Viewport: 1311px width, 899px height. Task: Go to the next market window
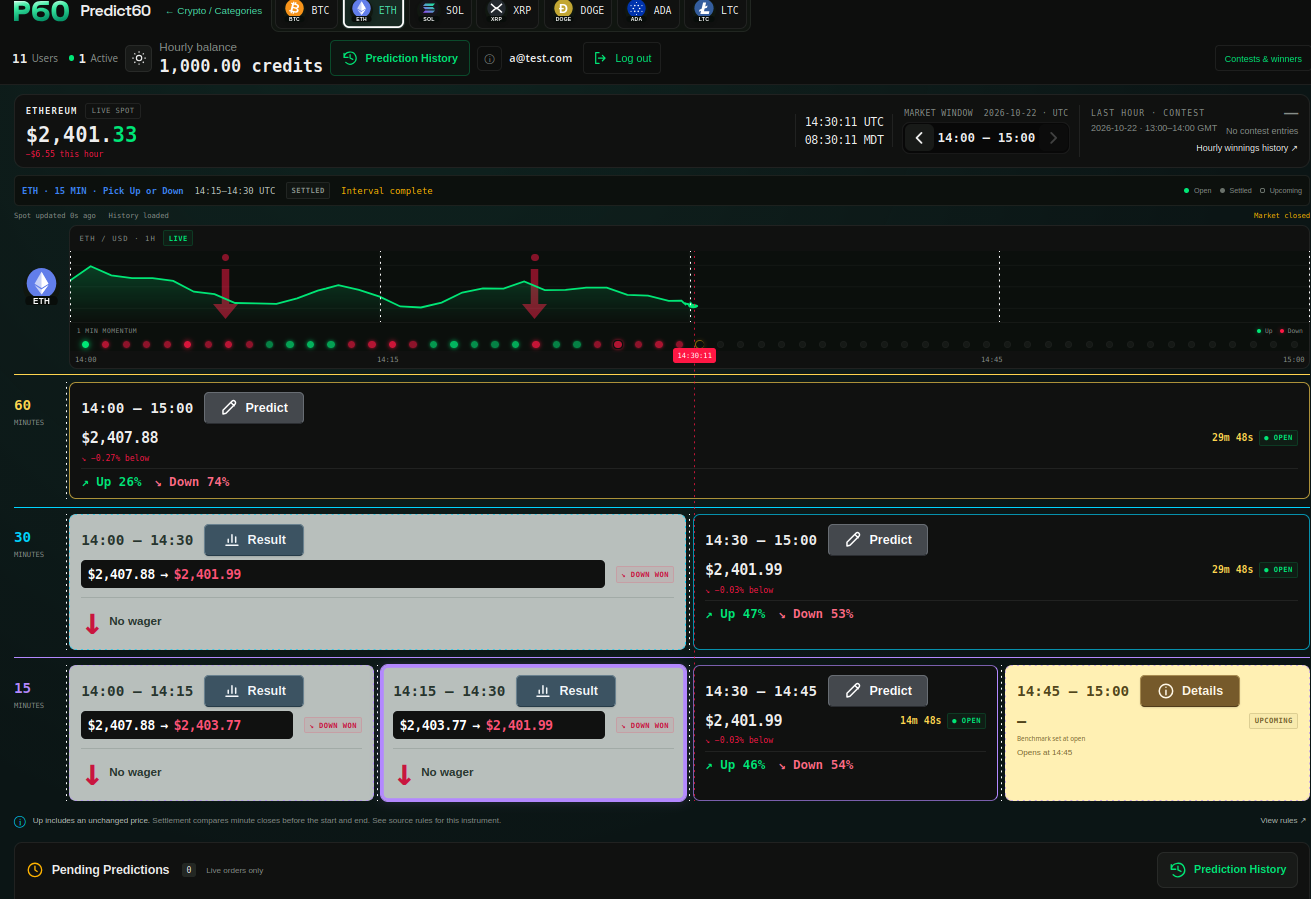click(x=1053, y=138)
